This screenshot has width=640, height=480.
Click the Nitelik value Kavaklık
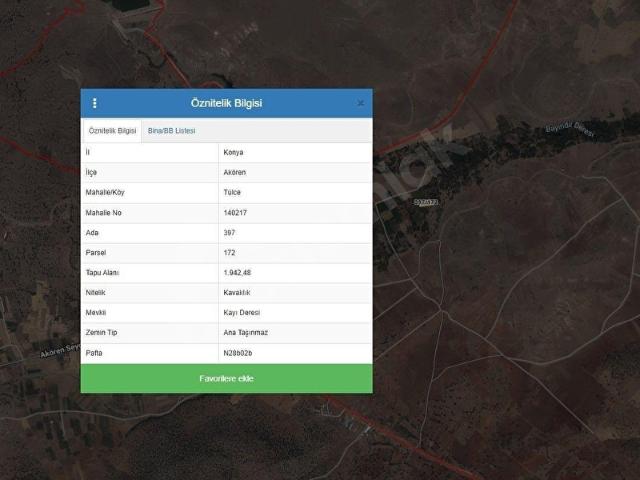pyautogui.click(x=237, y=293)
